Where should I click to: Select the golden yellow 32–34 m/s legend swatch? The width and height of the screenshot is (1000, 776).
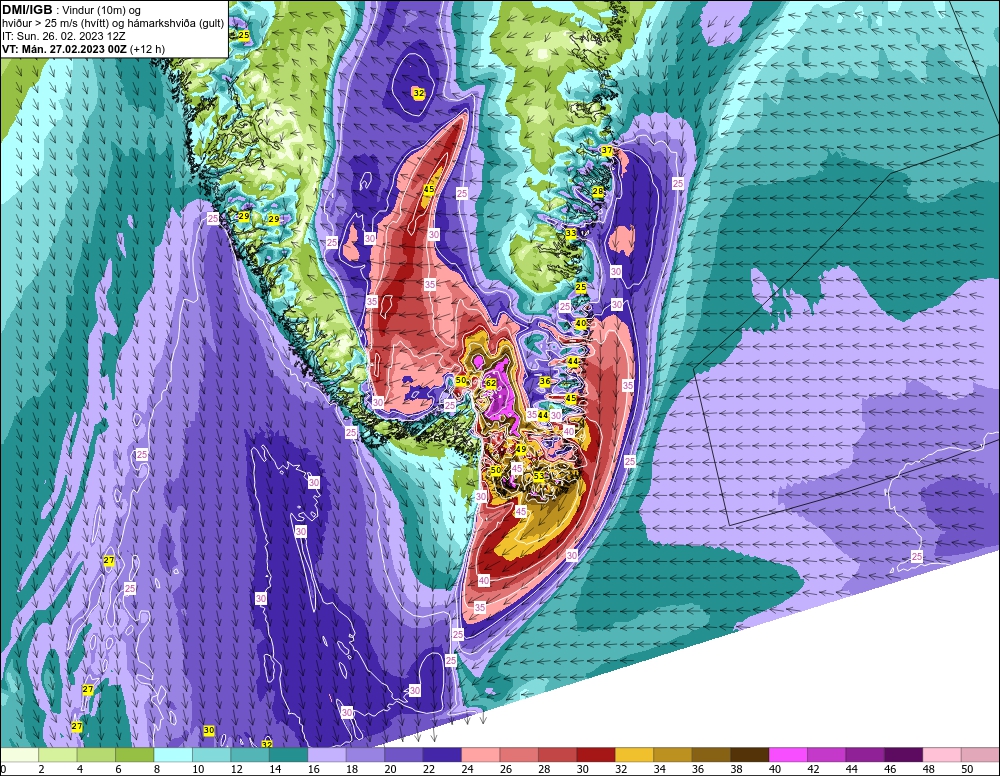[635, 755]
